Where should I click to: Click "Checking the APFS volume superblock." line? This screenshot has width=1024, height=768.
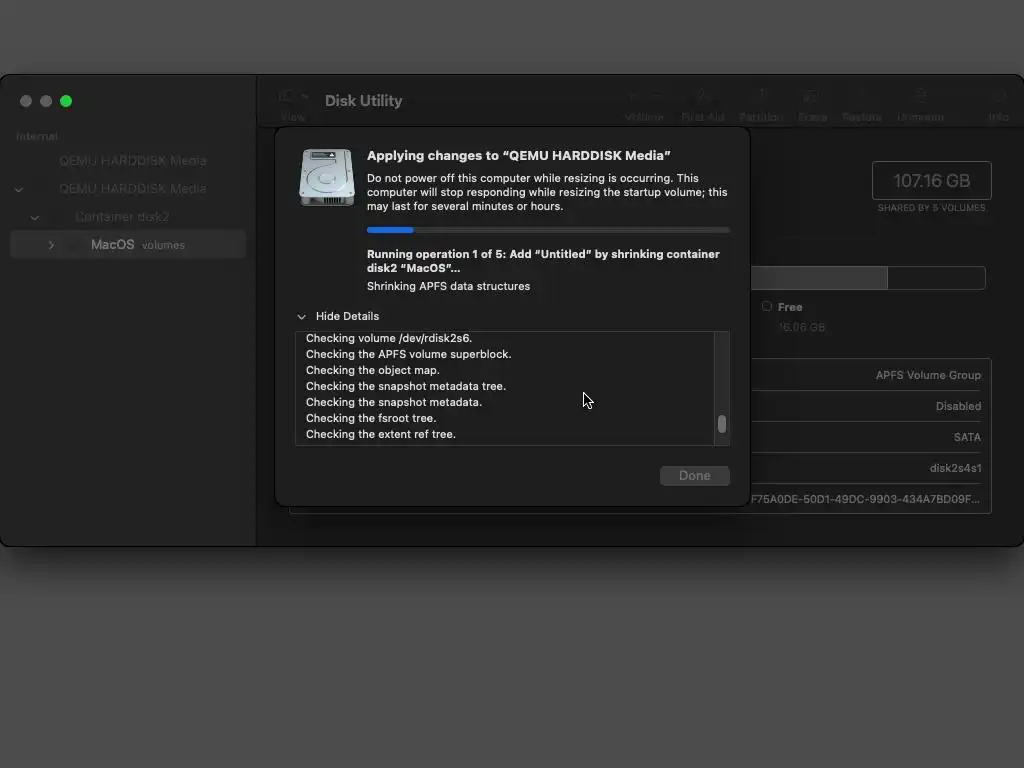pyautogui.click(x=408, y=354)
